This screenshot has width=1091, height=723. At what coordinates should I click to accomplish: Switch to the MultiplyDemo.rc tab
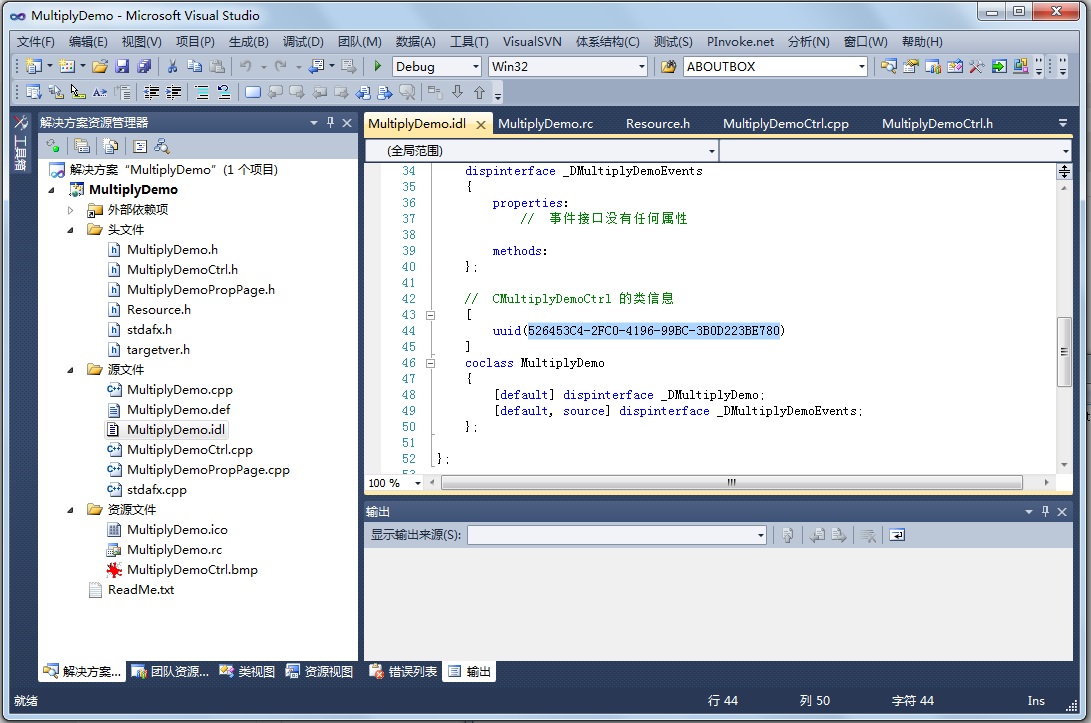click(546, 124)
